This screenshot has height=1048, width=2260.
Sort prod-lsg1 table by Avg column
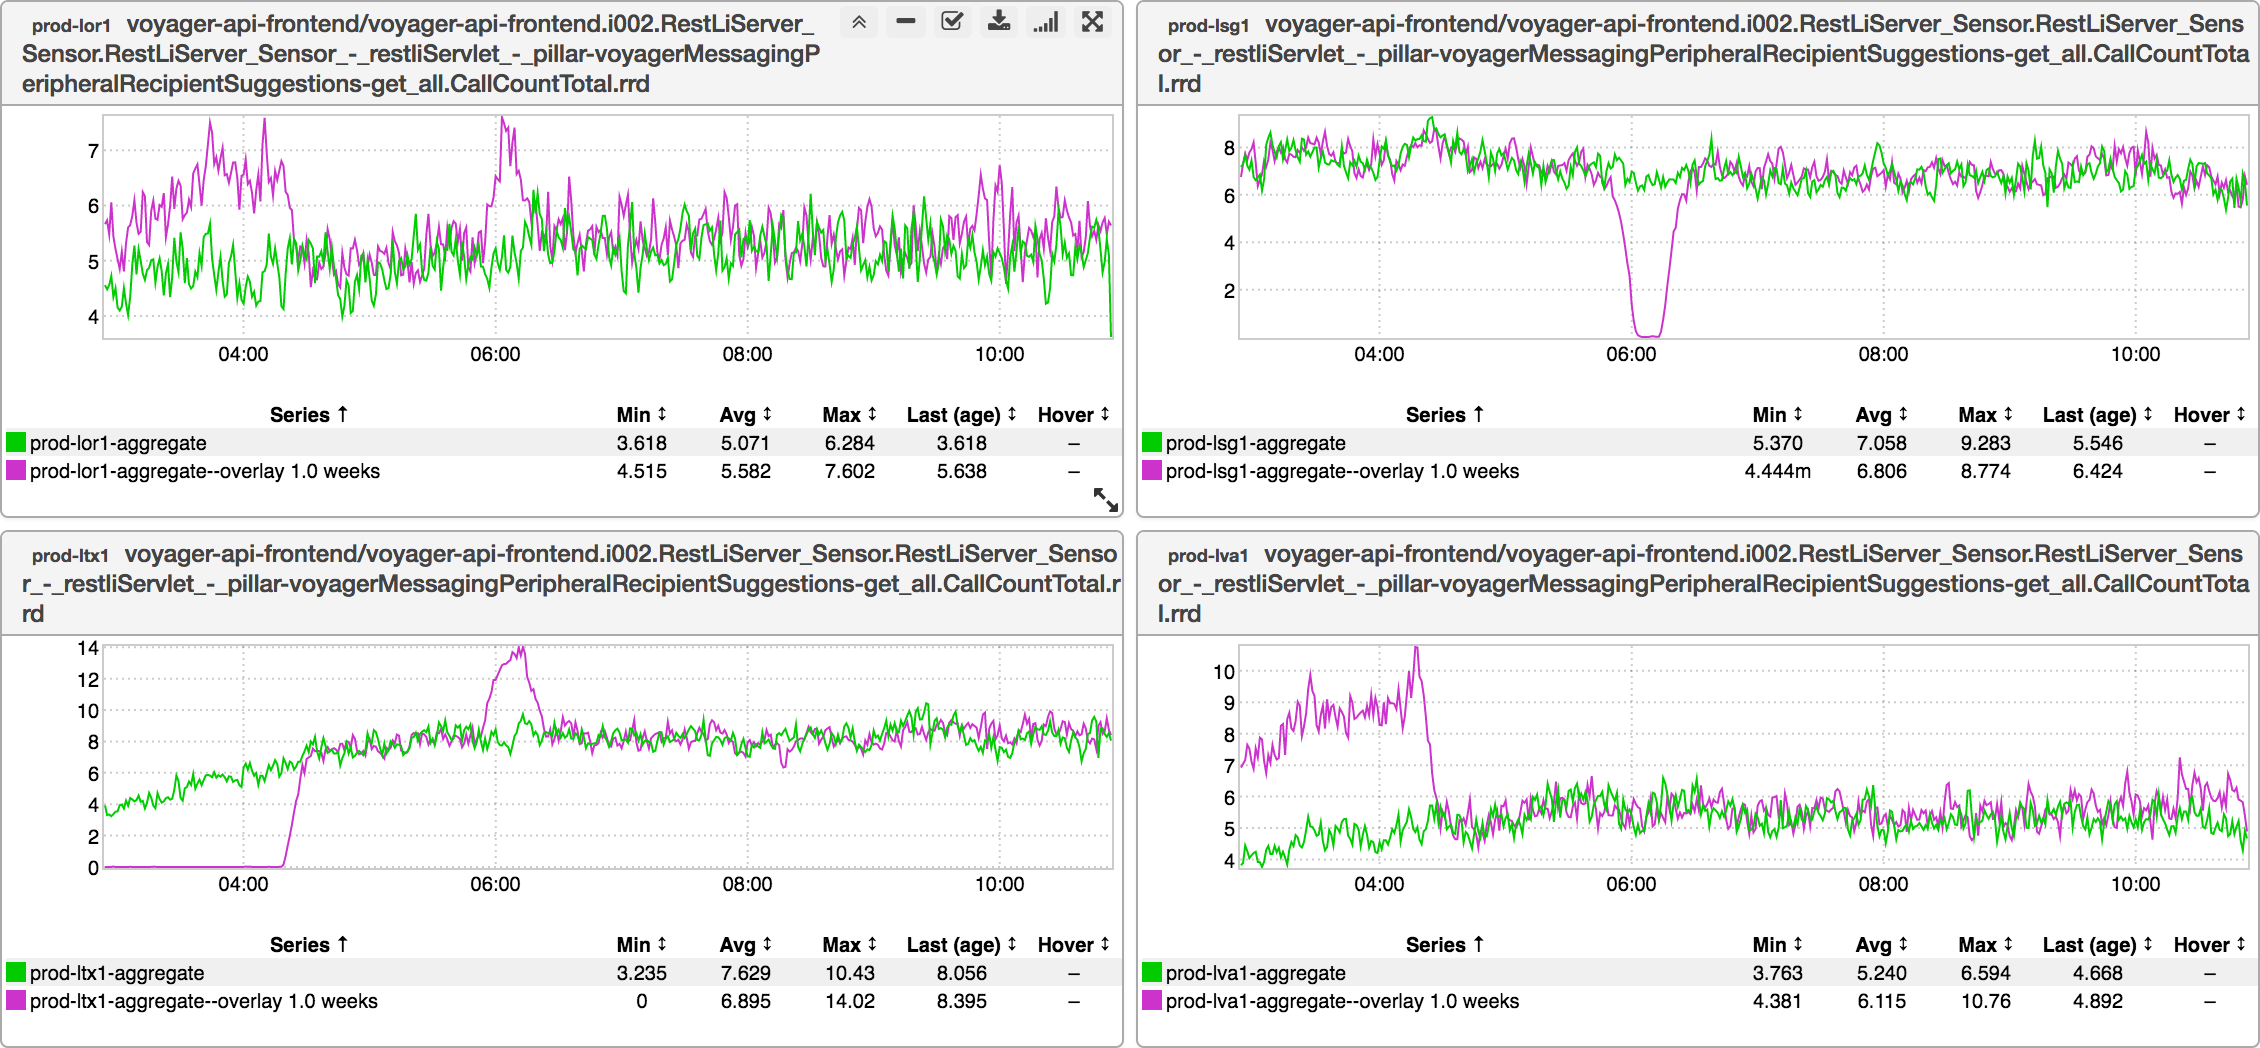(x=1881, y=415)
